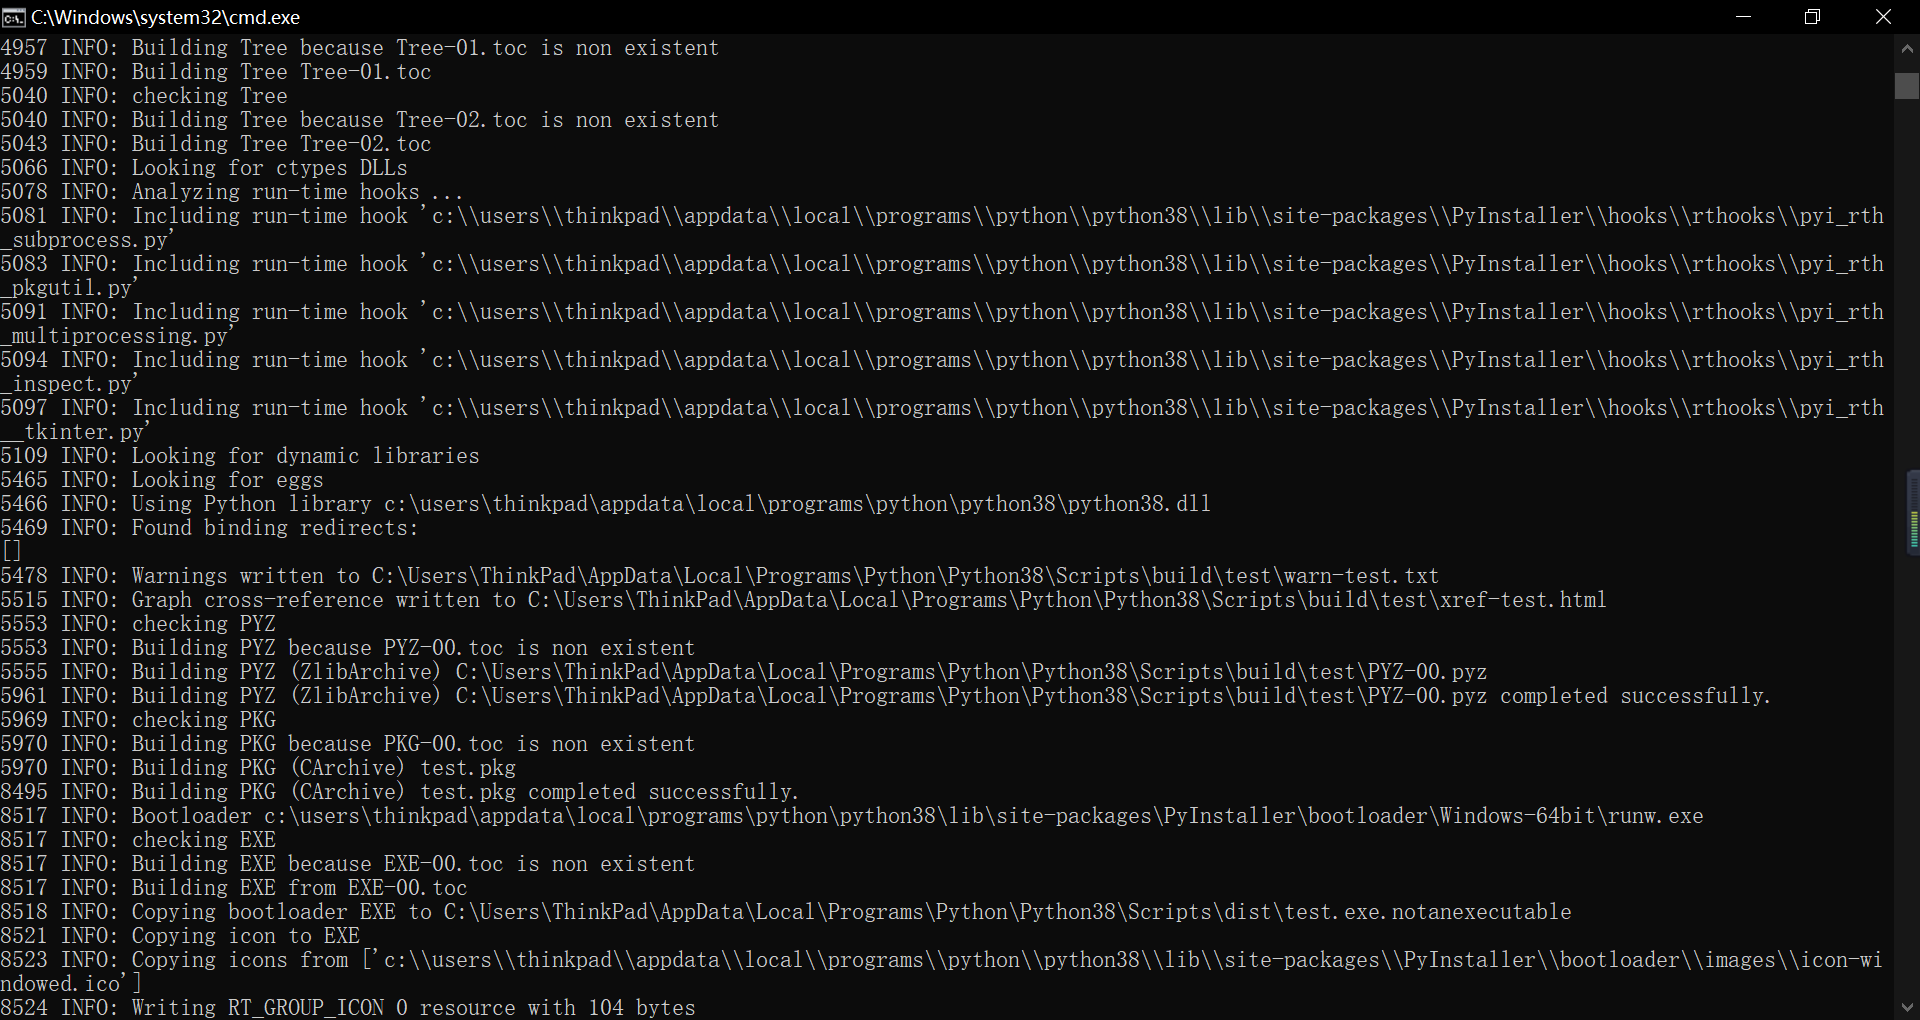Click the minimize button

point(1744,16)
